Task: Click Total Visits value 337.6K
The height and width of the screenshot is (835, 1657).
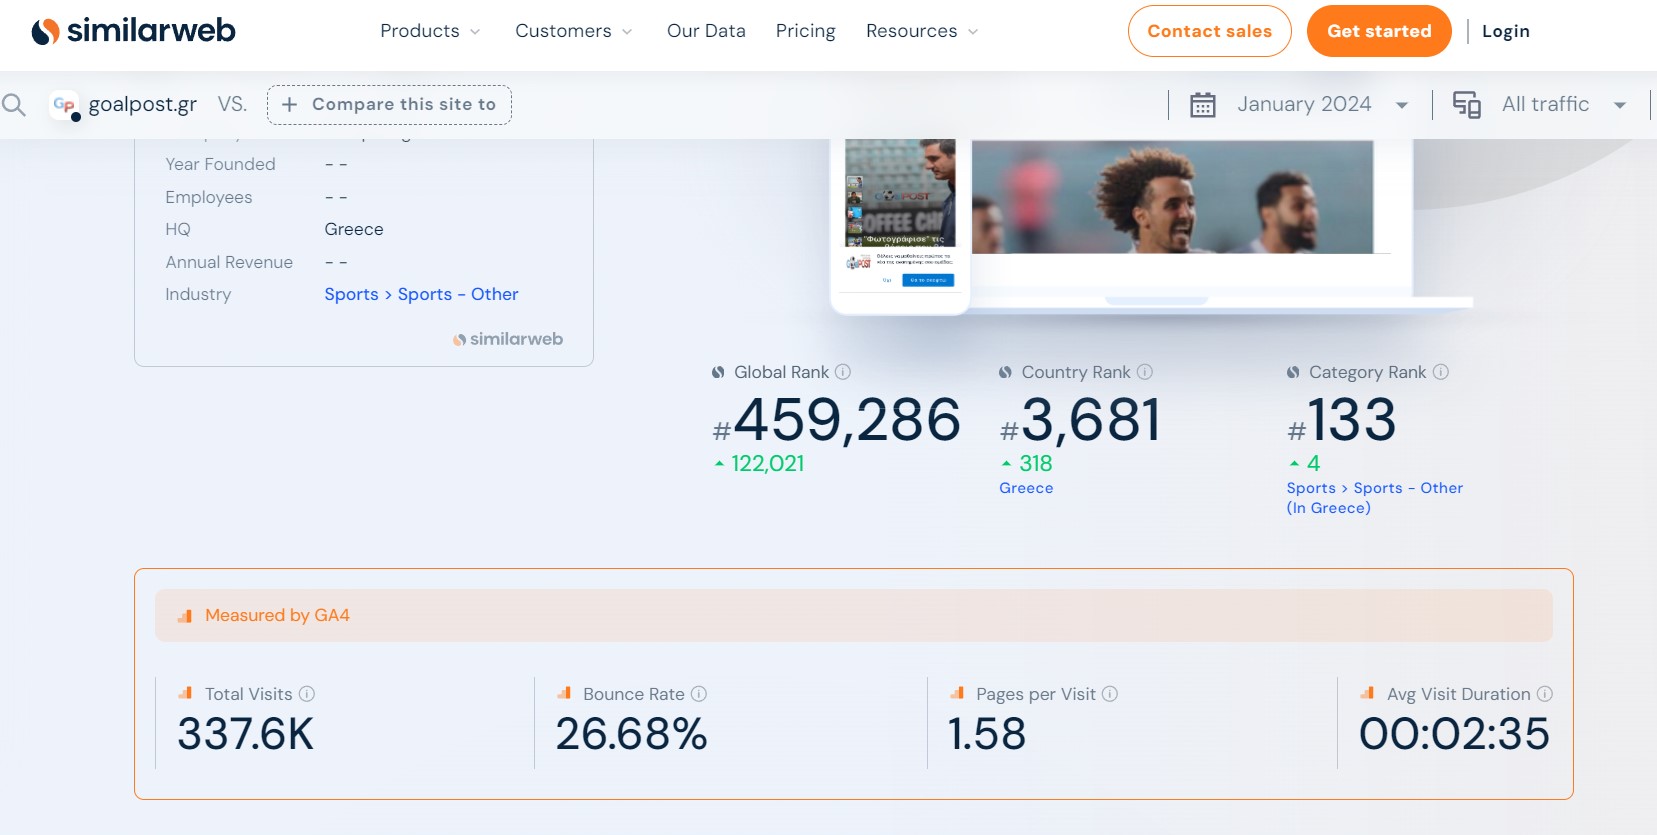Action: (245, 734)
